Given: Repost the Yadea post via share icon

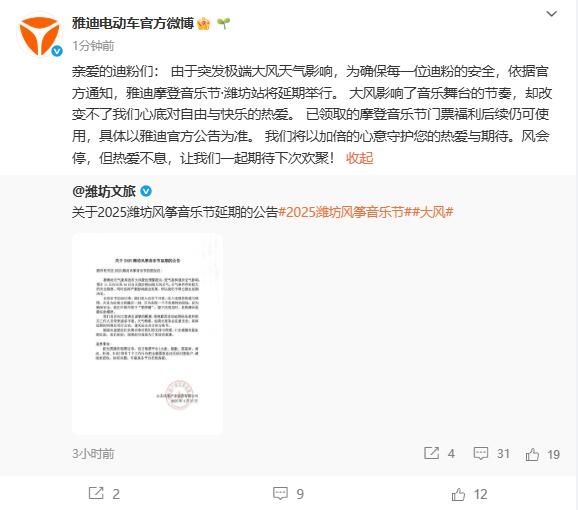Looking at the screenshot, I should [104, 494].
